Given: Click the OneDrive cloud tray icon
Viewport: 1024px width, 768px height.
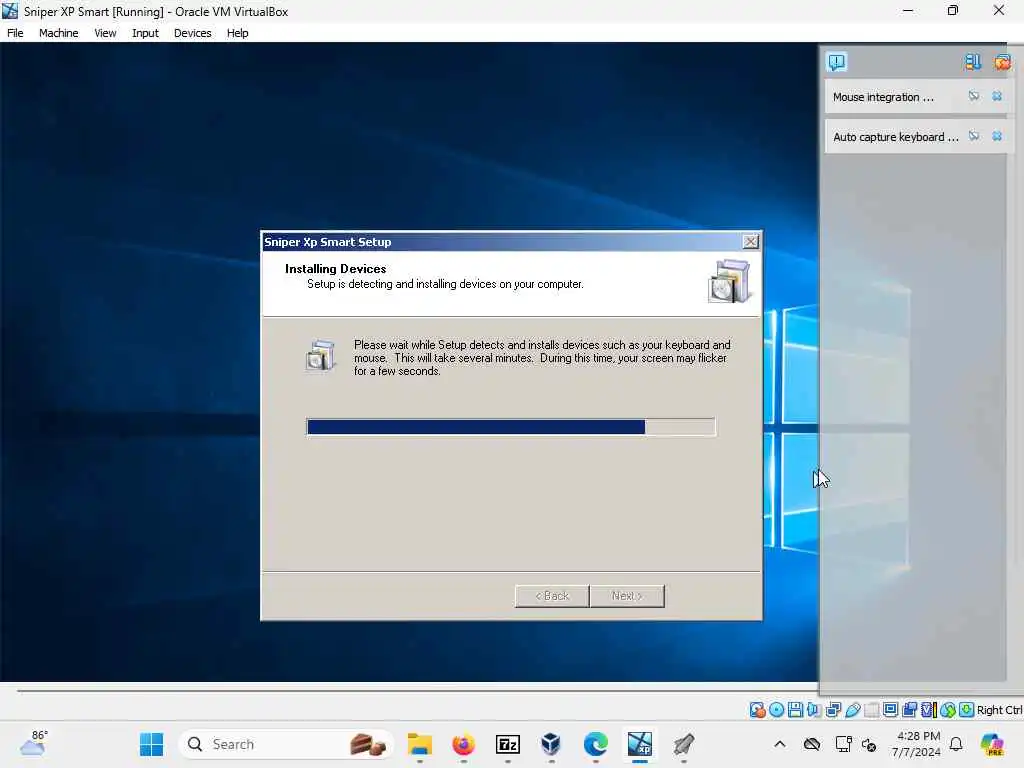Looking at the screenshot, I should (x=812, y=744).
